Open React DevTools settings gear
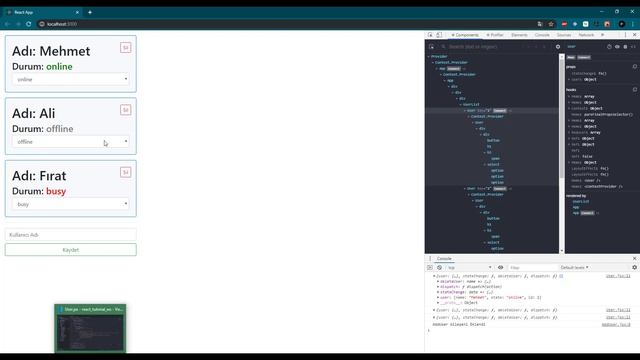 (x=558, y=47)
